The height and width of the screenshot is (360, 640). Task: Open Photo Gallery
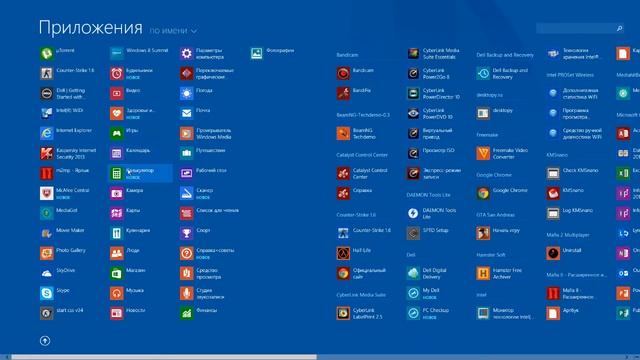63,253
